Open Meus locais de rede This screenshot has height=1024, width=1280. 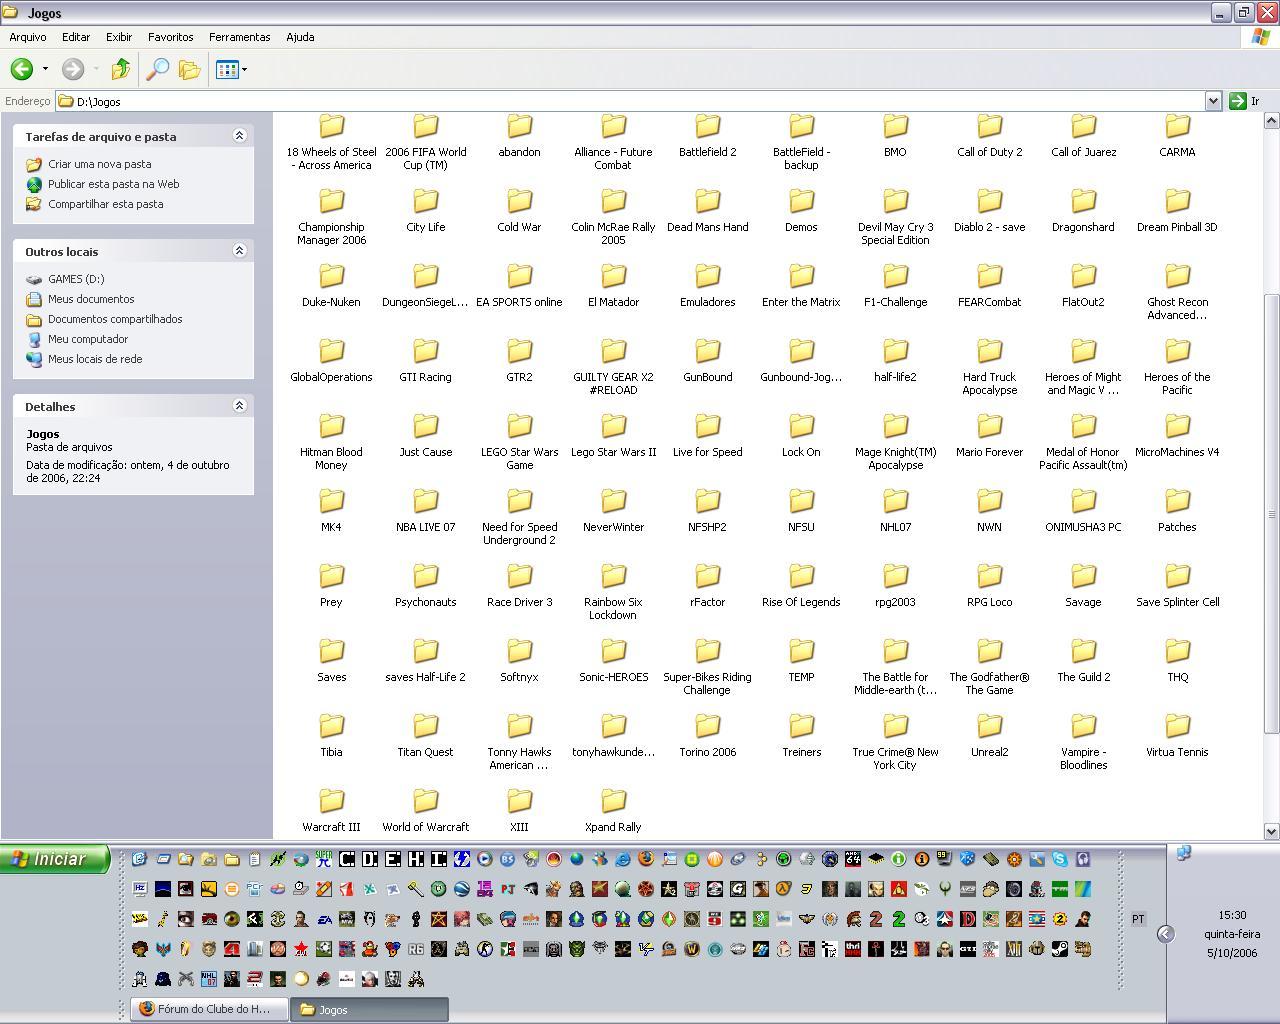point(95,359)
